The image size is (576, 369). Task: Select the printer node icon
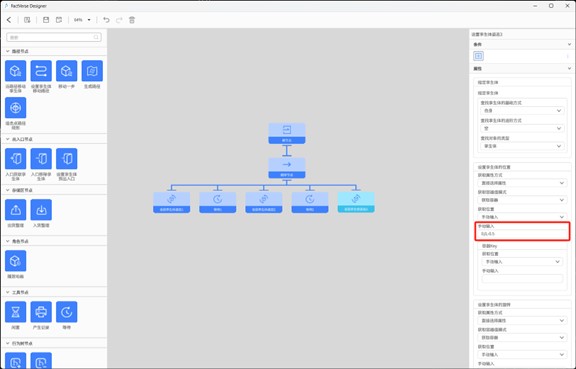point(41,312)
